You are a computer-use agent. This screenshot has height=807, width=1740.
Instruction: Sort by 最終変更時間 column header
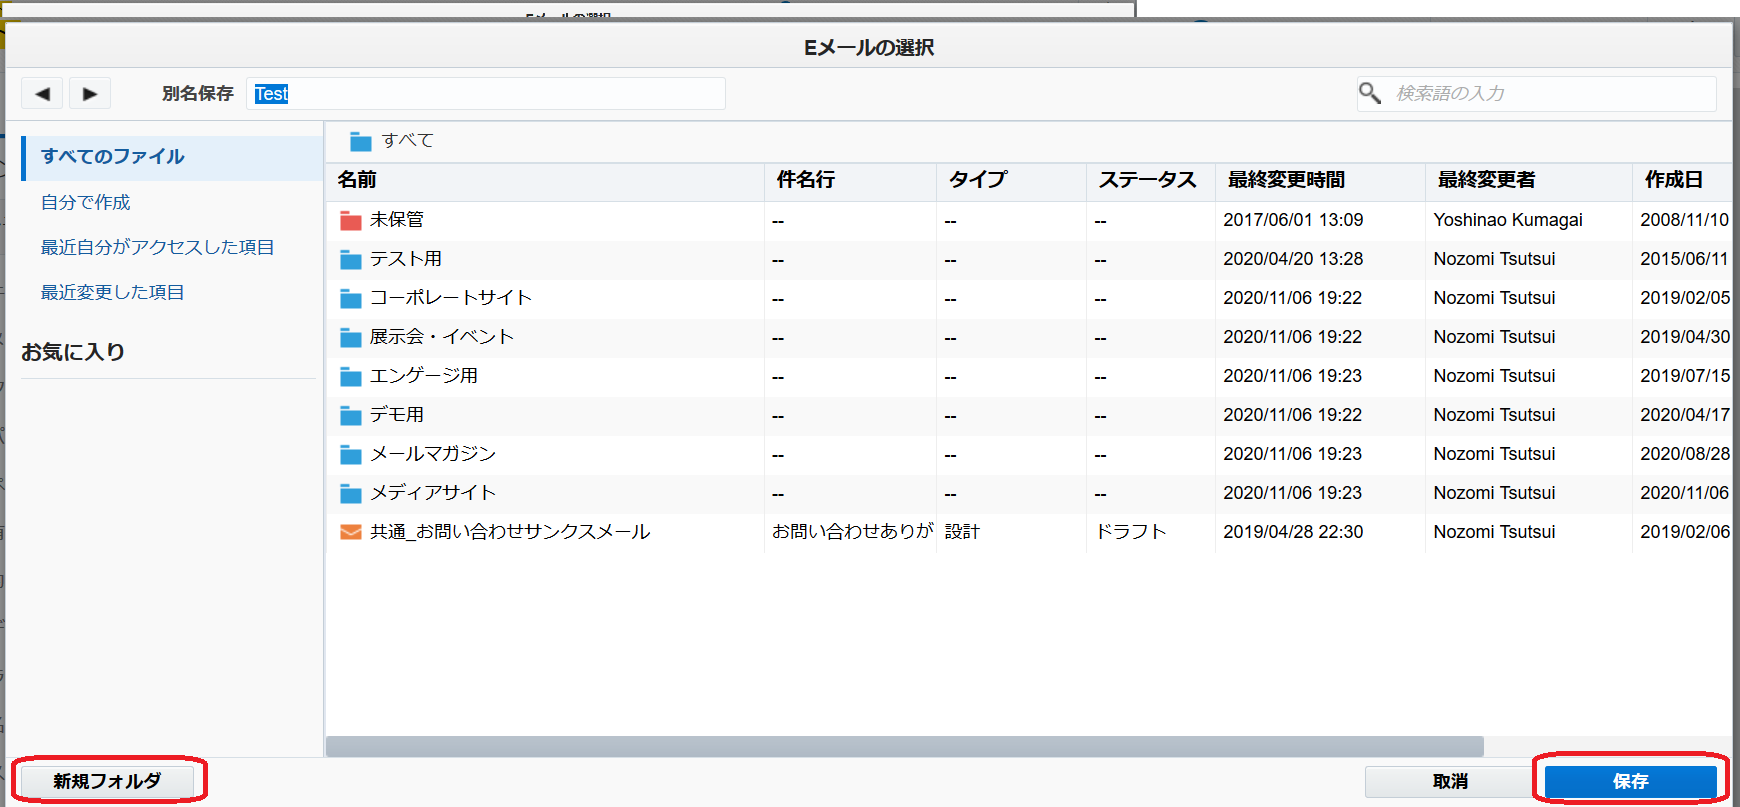(1286, 180)
